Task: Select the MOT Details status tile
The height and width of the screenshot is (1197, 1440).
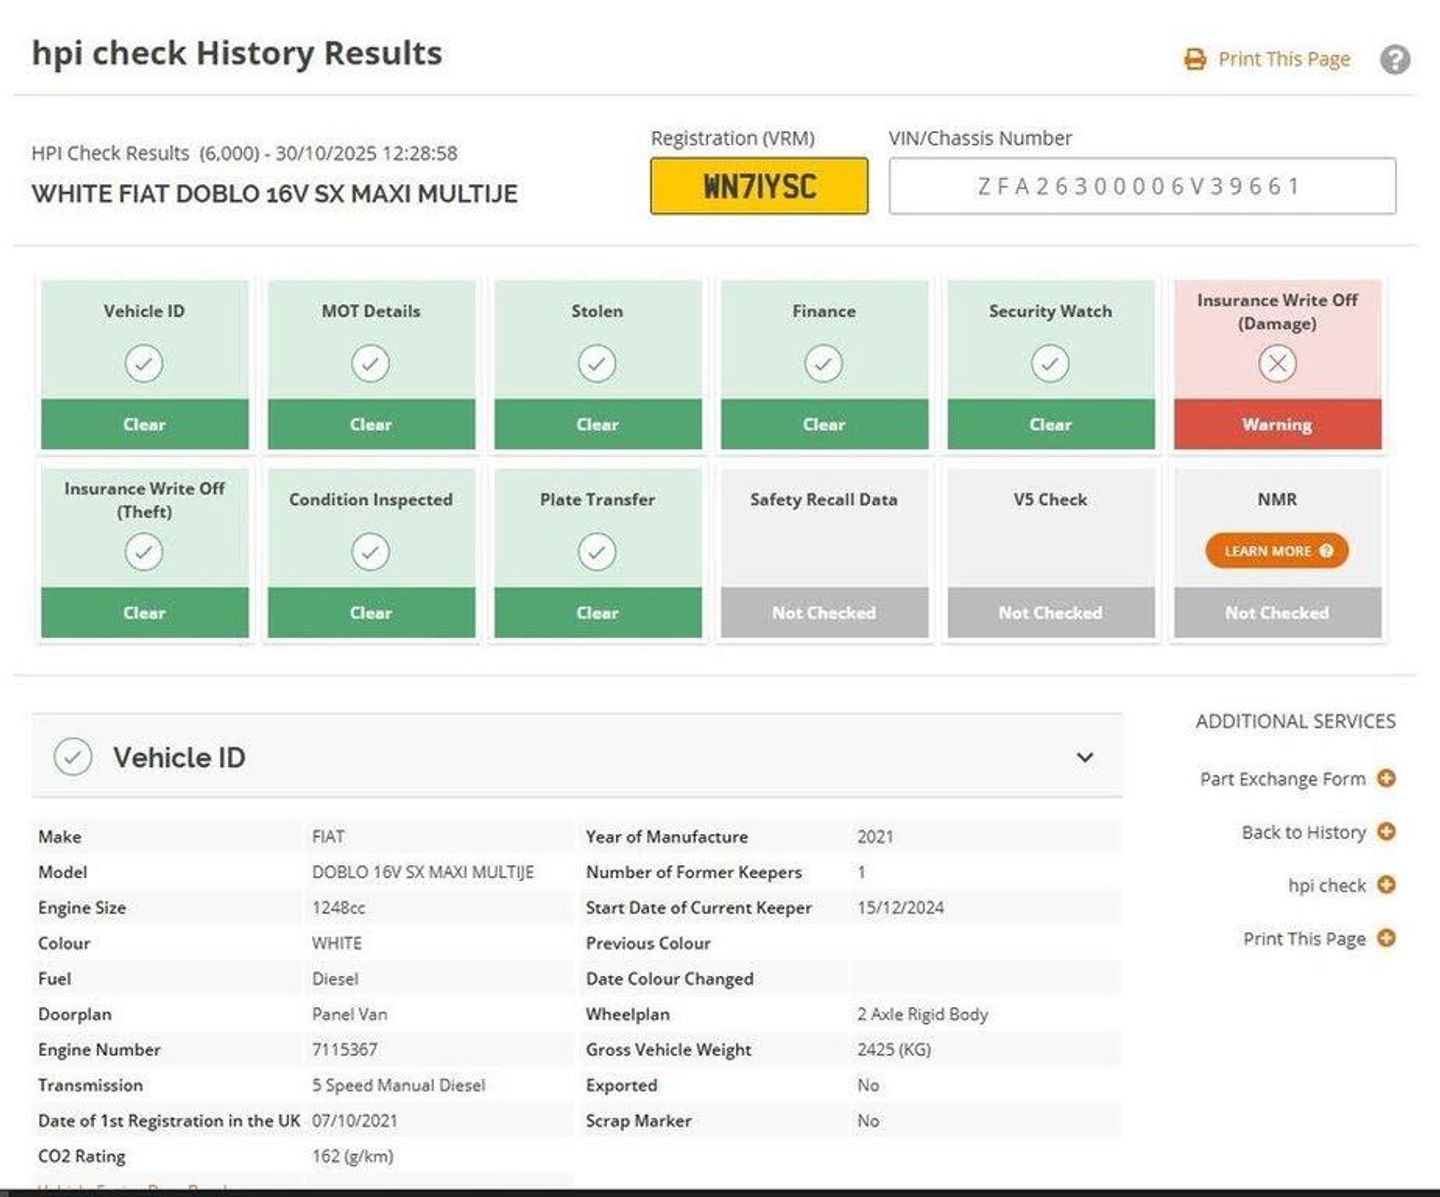Action: [x=371, y=364]
